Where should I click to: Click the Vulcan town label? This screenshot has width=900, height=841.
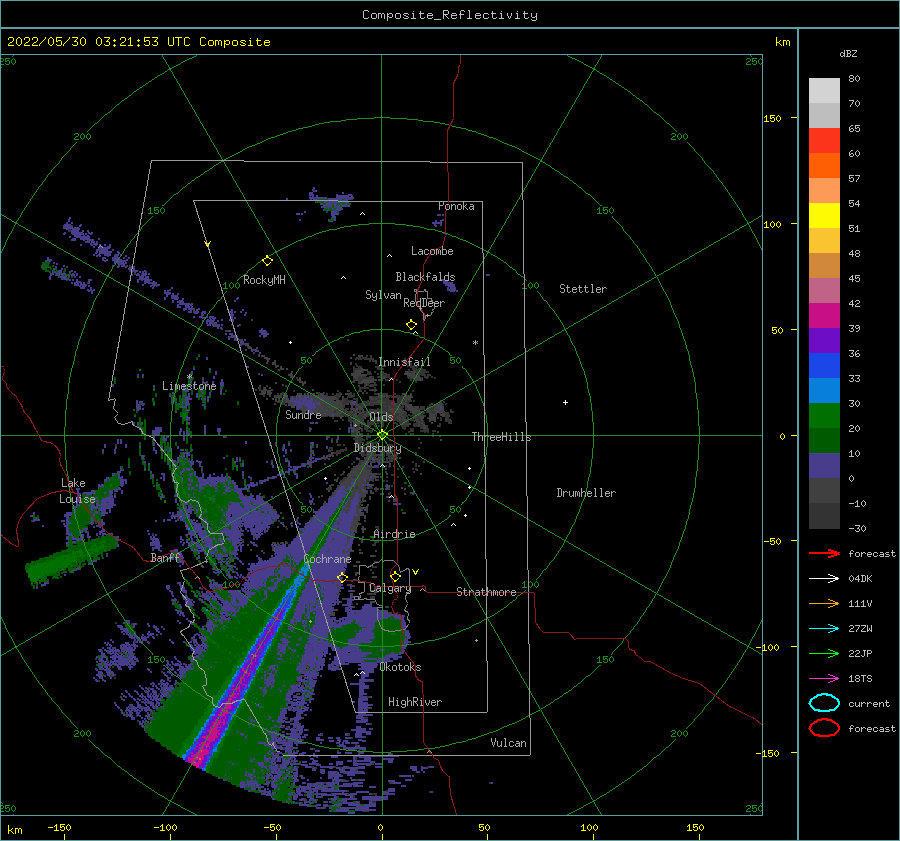508,743
